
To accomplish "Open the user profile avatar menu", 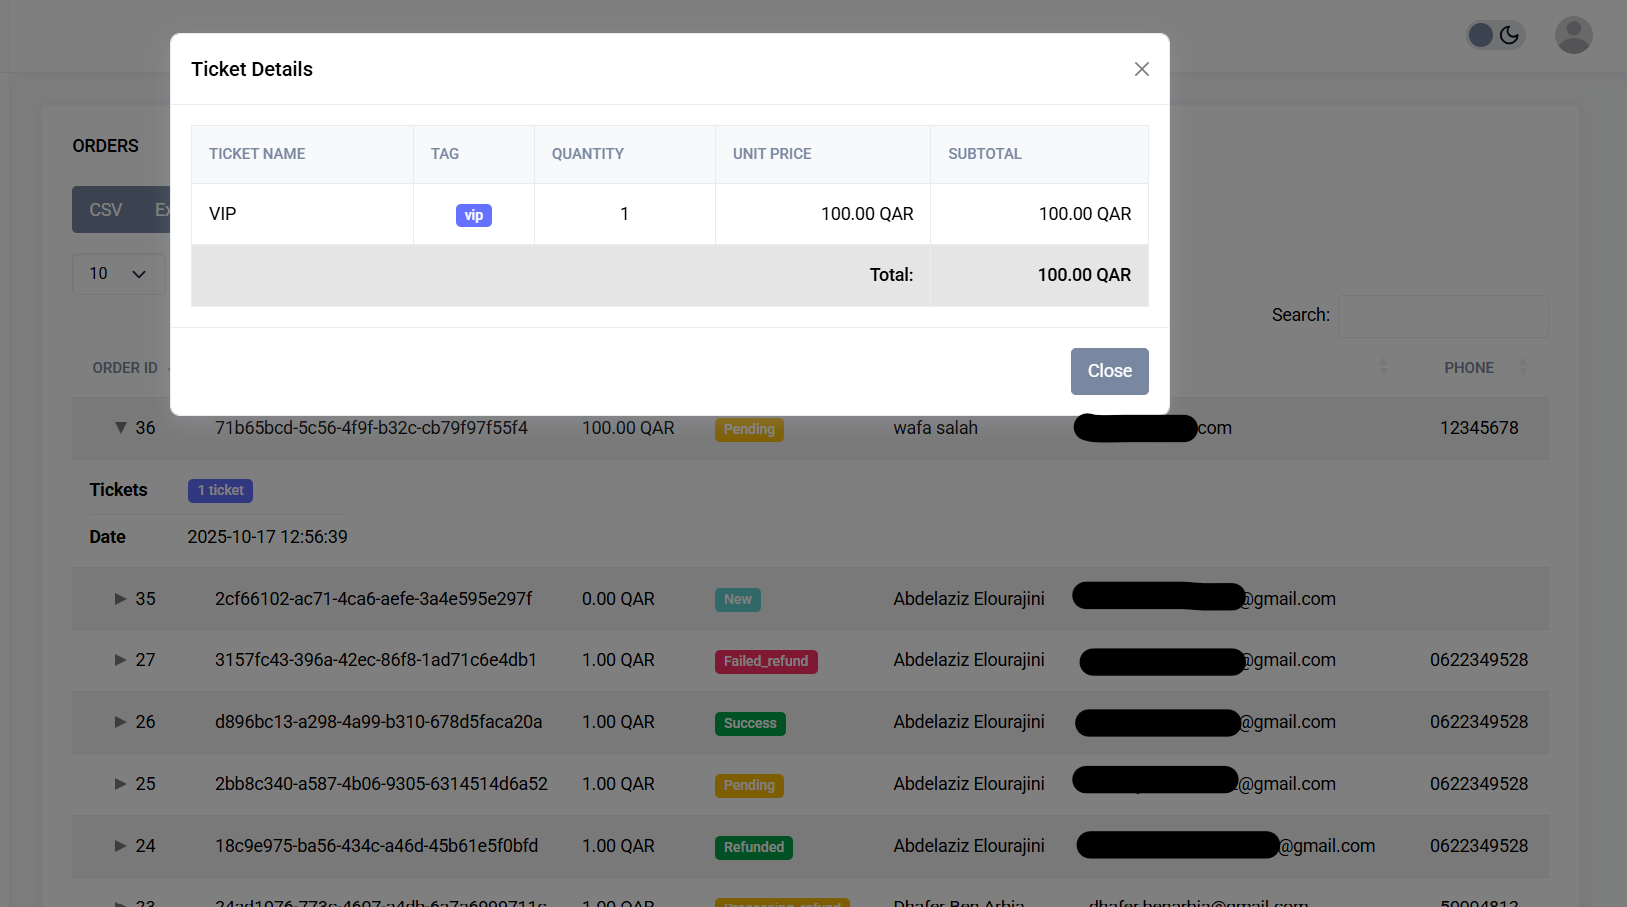I will 1573,35.
